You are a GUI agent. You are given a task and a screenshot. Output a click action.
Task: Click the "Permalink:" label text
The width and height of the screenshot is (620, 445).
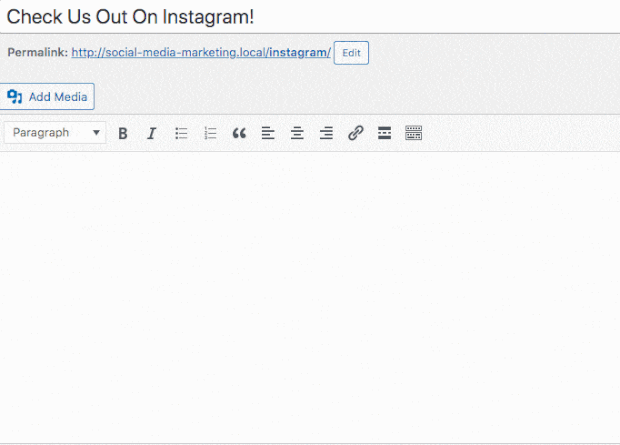(x=38, y=52)
